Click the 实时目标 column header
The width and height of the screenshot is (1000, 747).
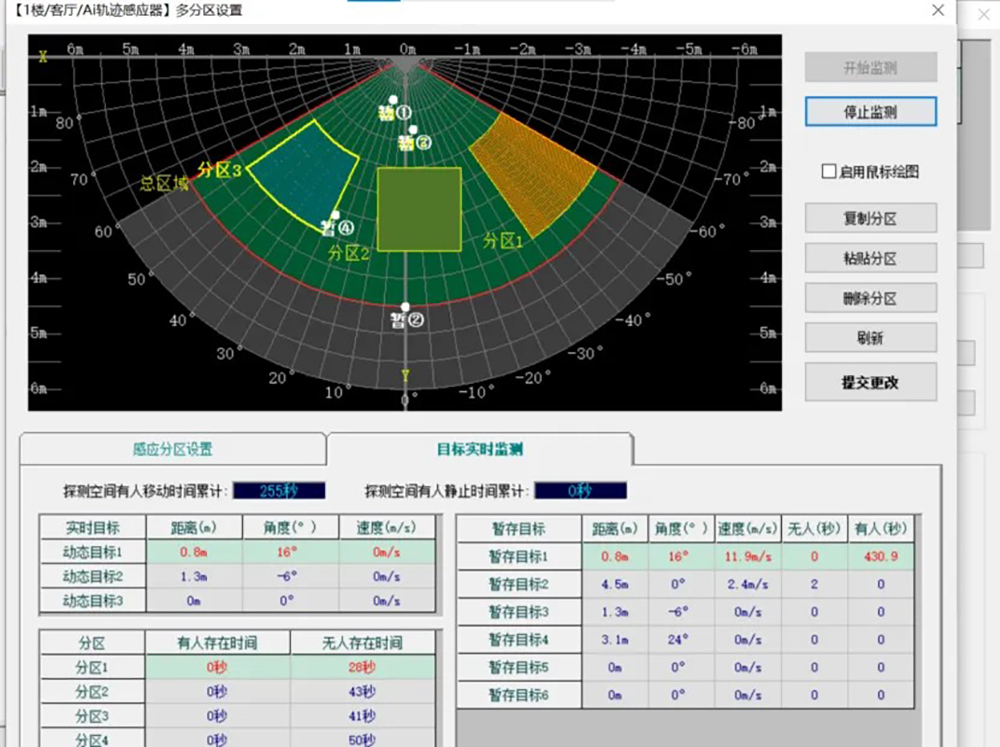pos(93,528)
